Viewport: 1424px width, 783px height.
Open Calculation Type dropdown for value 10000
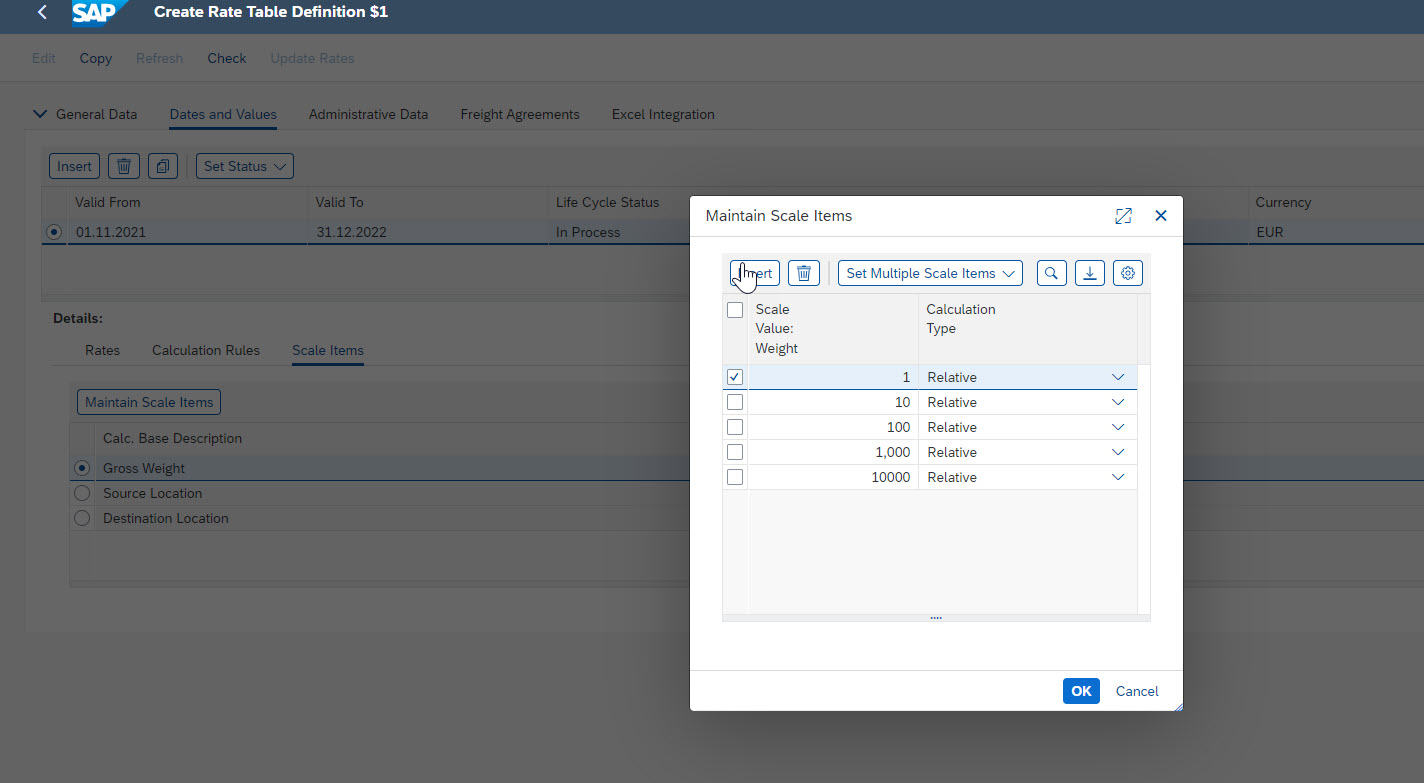1117,477
